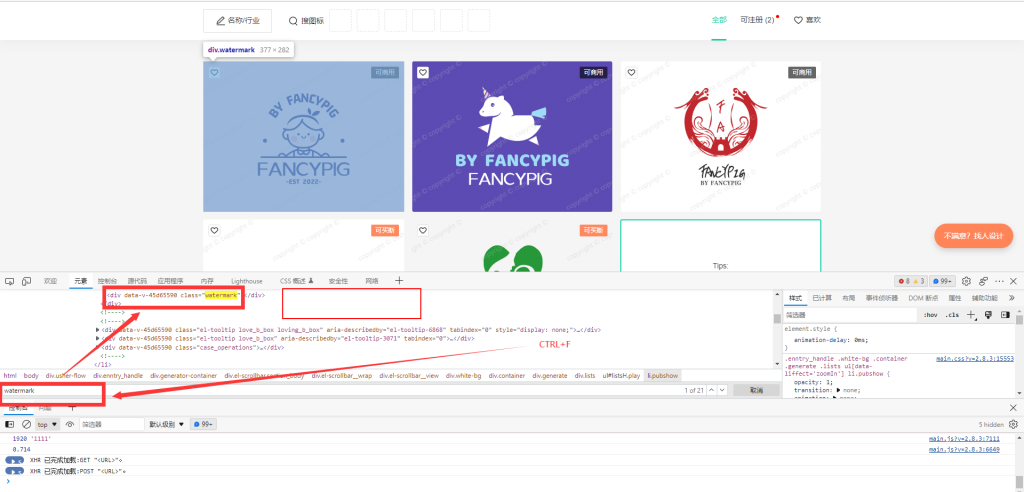Select the 可注册 (2) filter
The height and width of the screenshot is (492, 1024).
758,20
